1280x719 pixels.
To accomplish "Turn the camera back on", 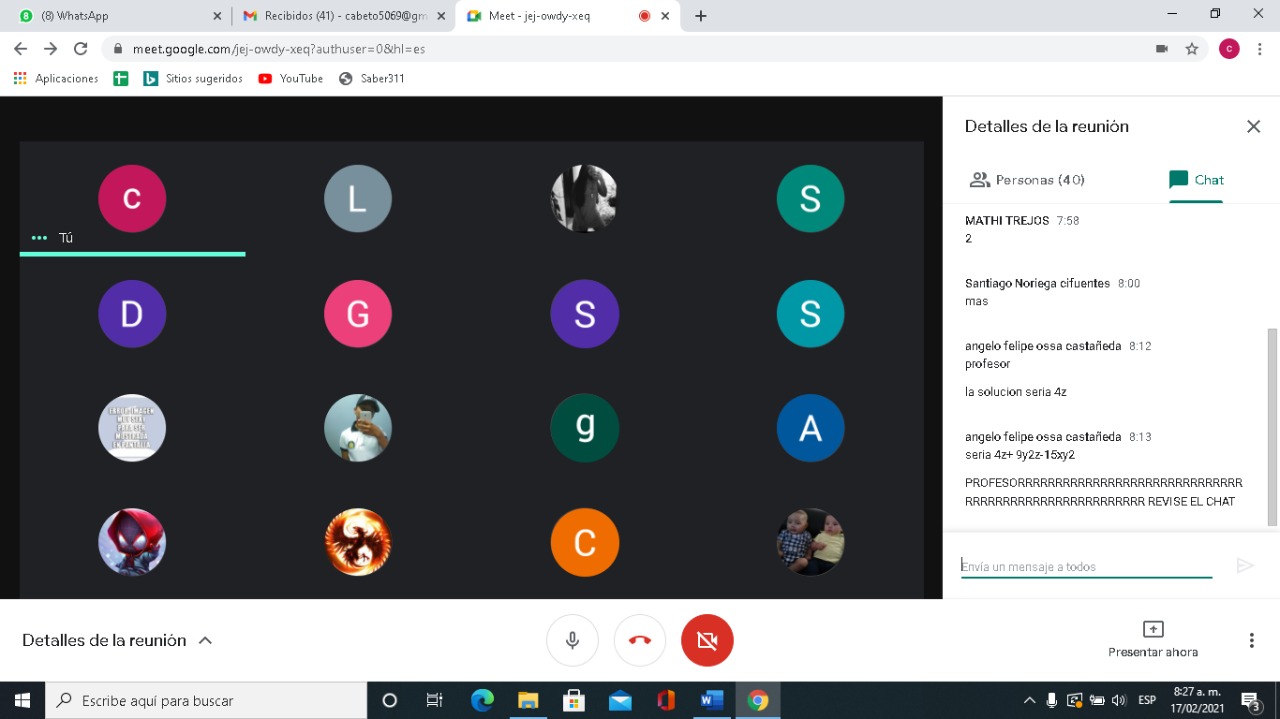I will tap(707, 640).
